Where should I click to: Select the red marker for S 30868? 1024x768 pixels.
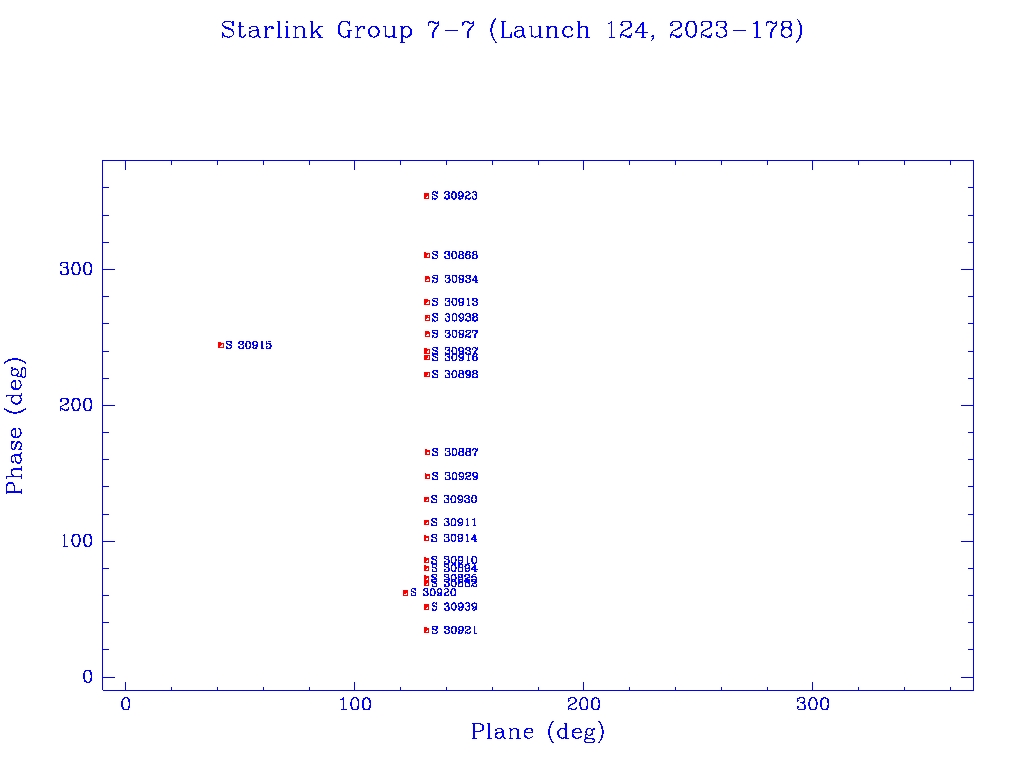click(426, 255)
